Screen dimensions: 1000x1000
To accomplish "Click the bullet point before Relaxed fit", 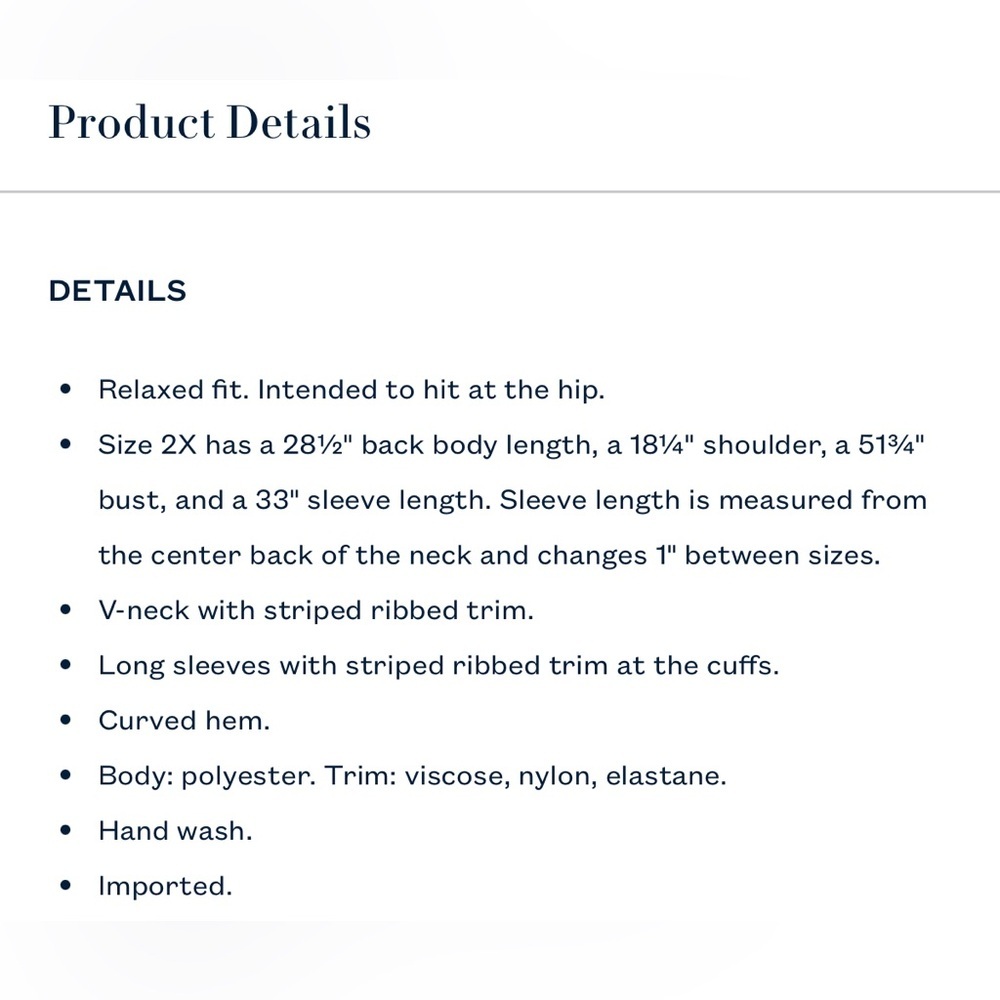I will pos(65,389).
